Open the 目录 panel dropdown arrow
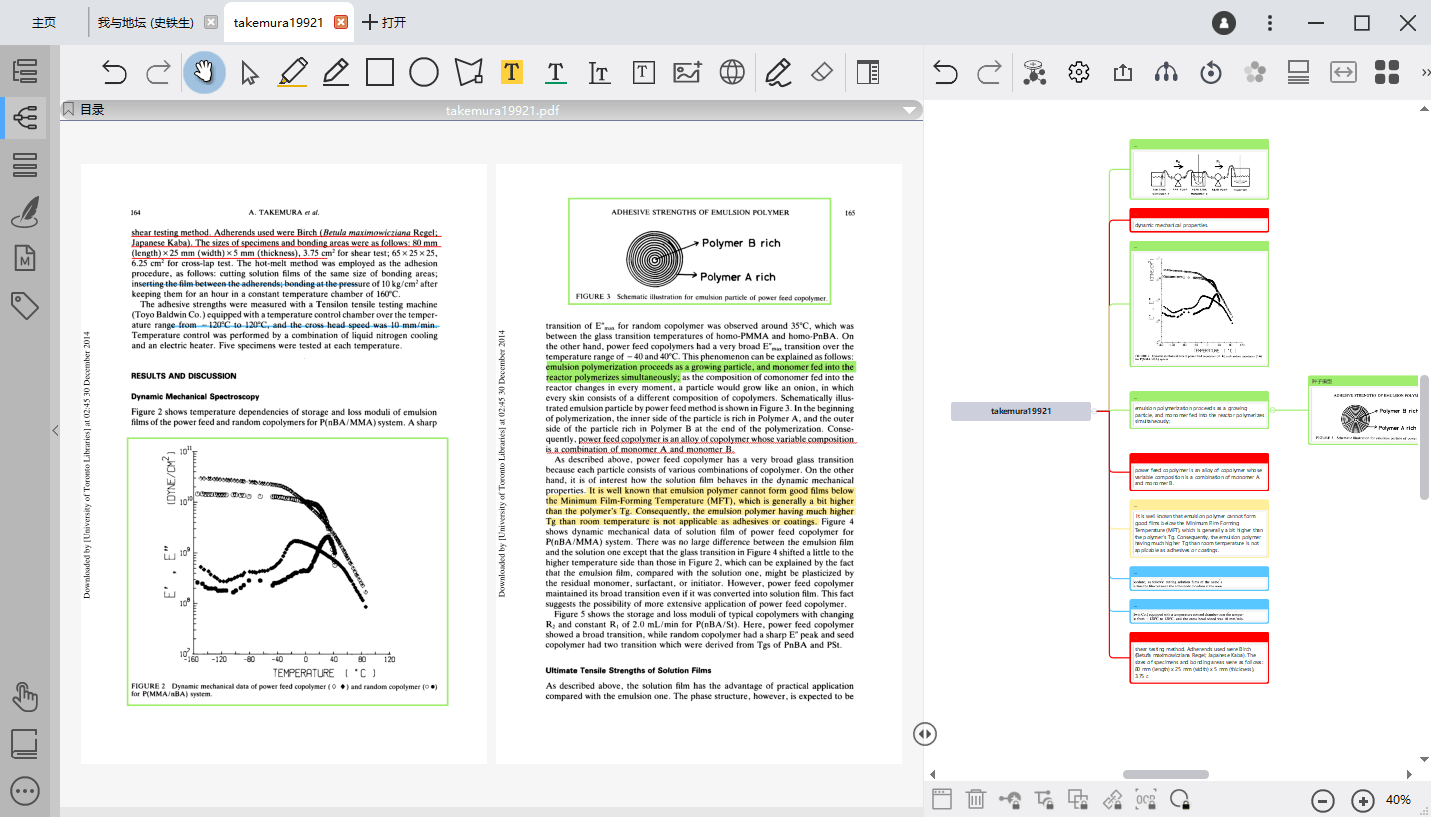Screen dimensions: 1431x817 click(909, 110)
